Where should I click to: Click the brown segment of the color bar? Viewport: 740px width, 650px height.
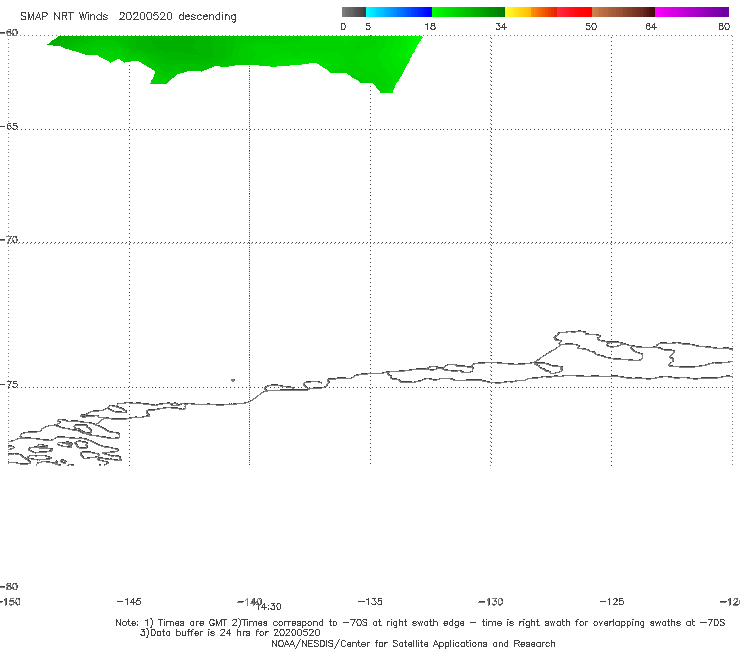[x=623, y=12]
